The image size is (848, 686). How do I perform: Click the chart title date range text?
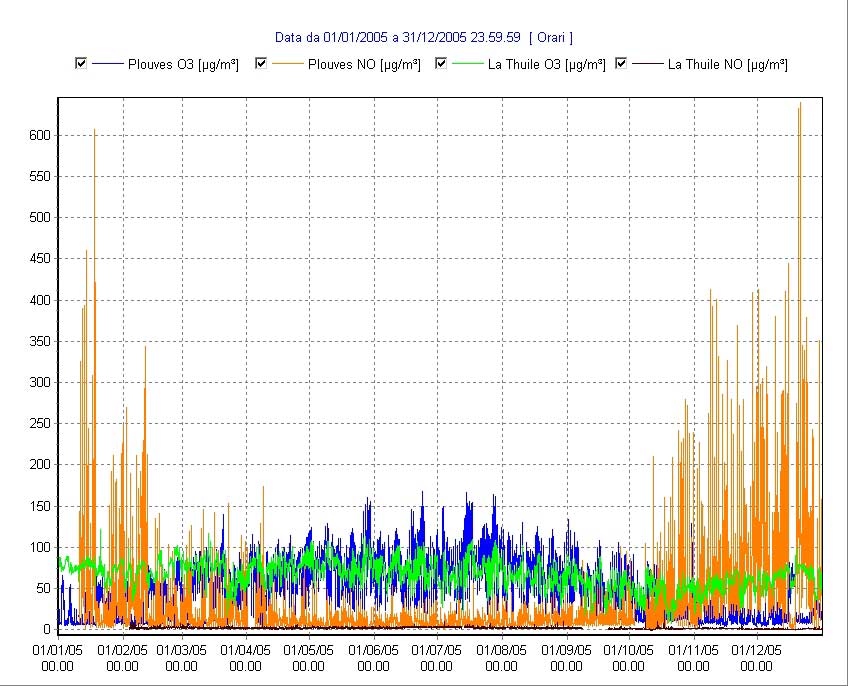click(x=398, y=37)
